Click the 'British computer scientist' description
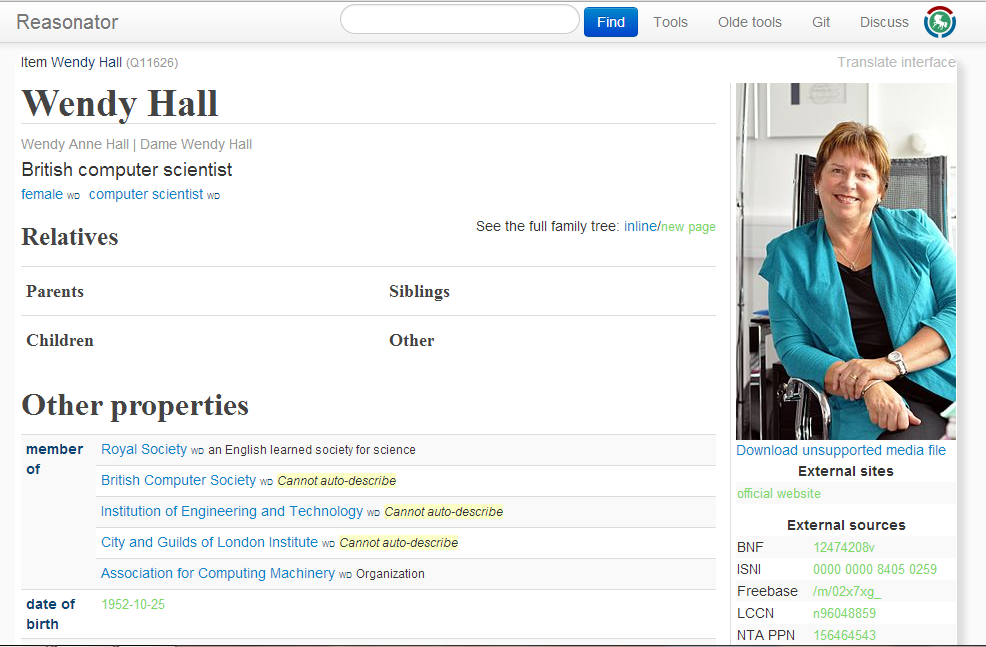 click(x=126, y=170)
